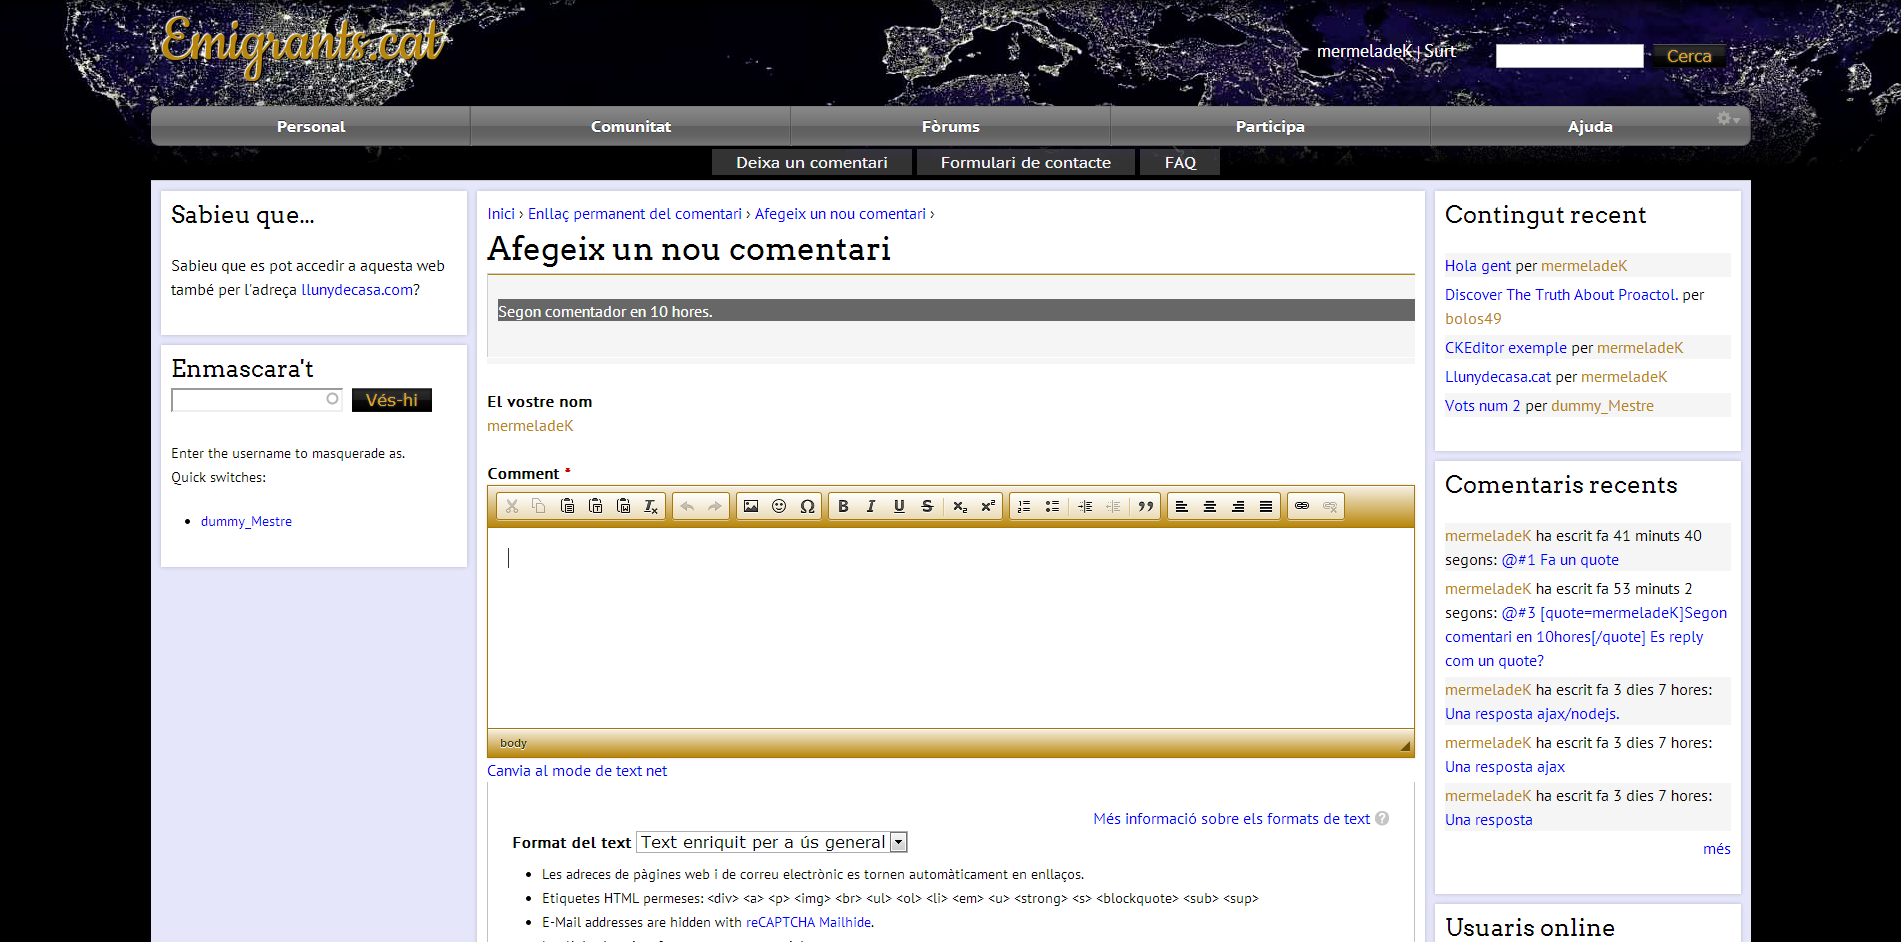1901x942 pixels.
Task: Toggle italic formatting
Action: [871, 506]
